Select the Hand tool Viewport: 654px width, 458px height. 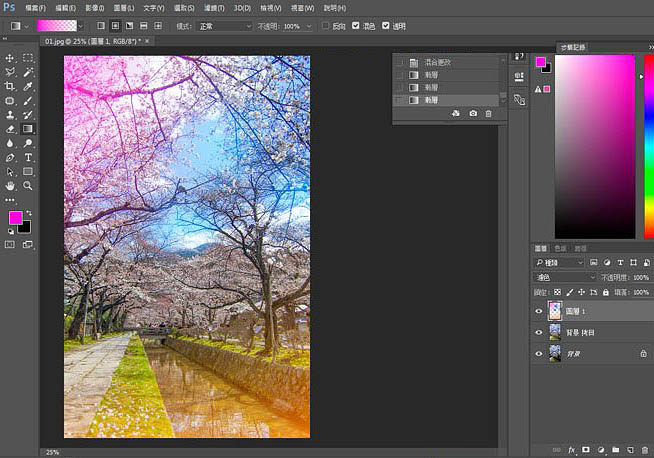(x=10, y=185)
